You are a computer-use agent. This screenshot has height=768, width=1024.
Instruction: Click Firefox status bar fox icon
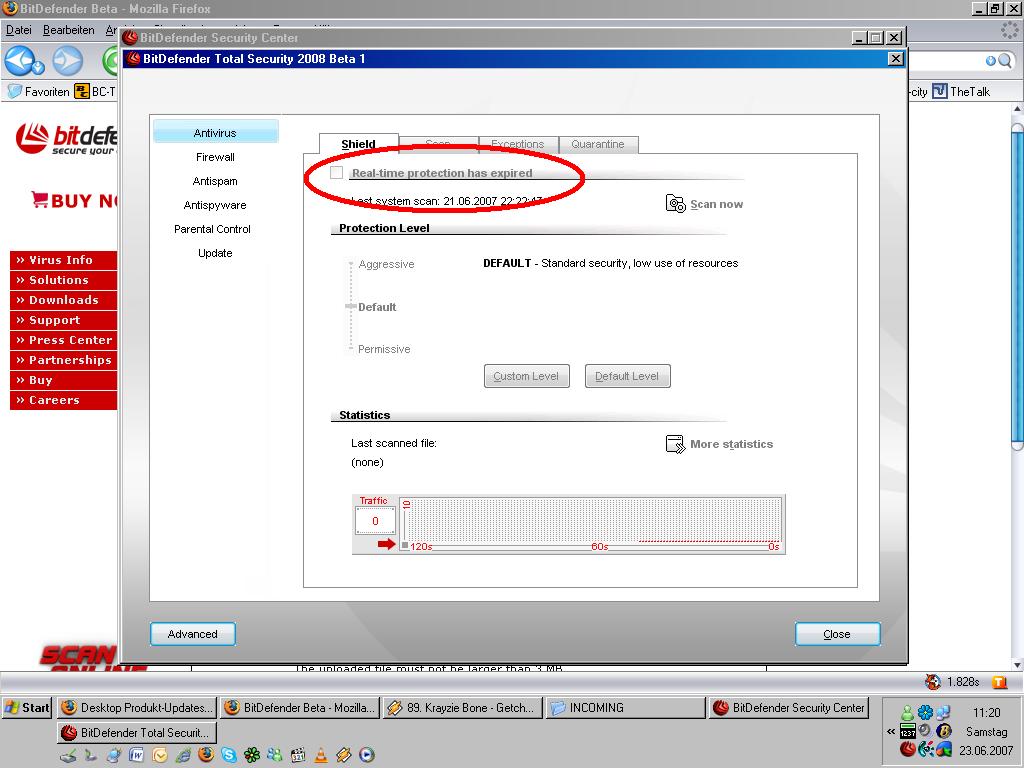coord(933,682)
